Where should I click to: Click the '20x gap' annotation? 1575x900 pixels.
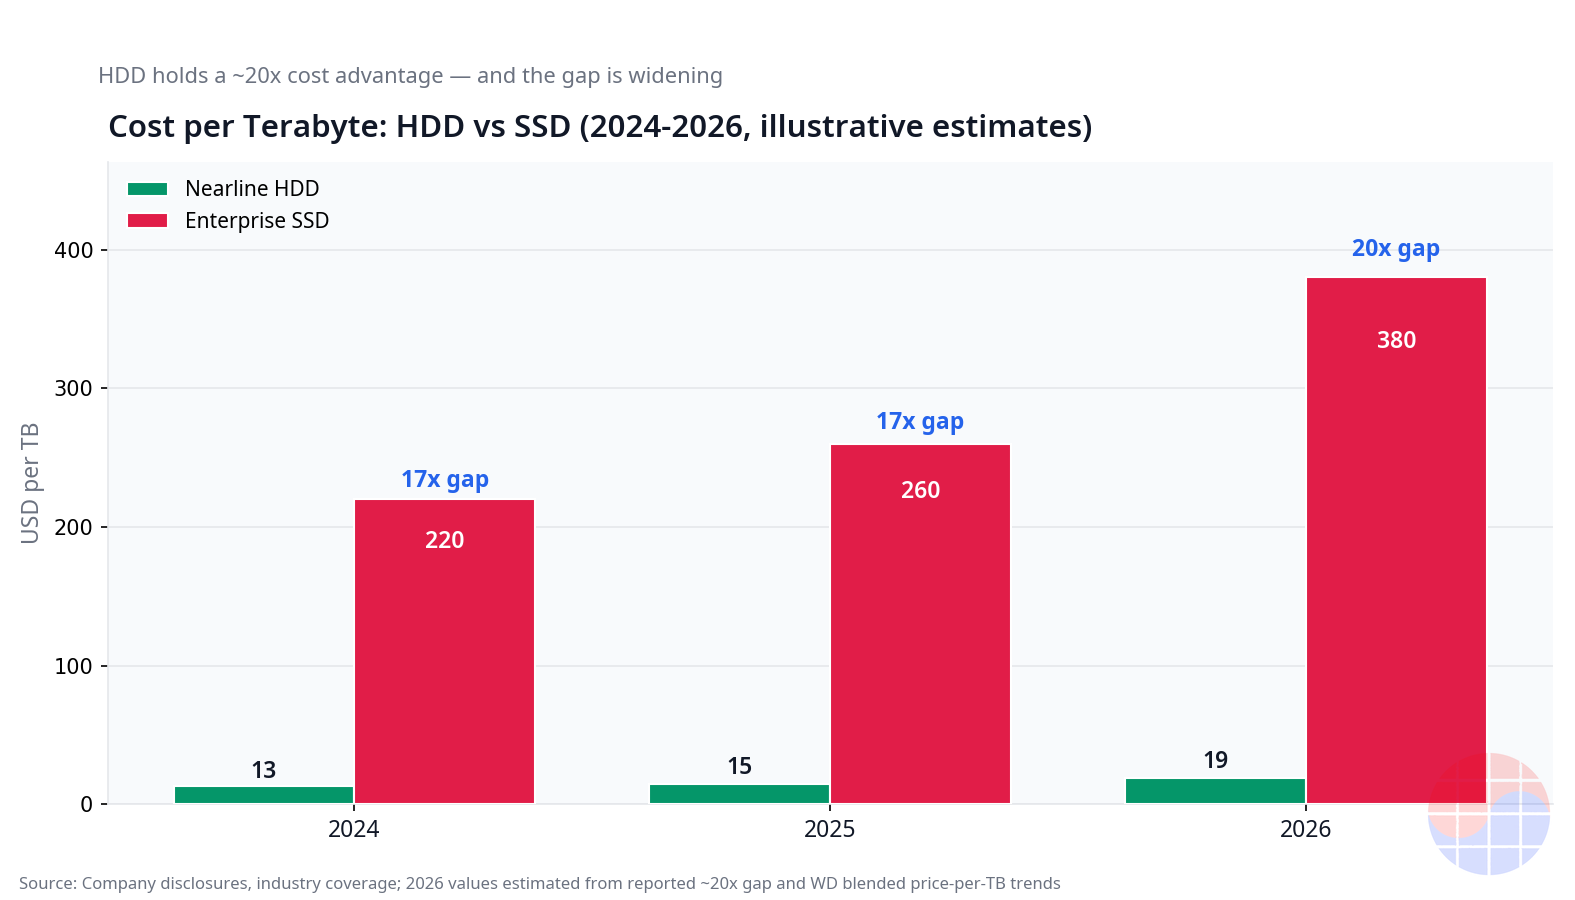pyautogui.click(x=1396, y=249)
